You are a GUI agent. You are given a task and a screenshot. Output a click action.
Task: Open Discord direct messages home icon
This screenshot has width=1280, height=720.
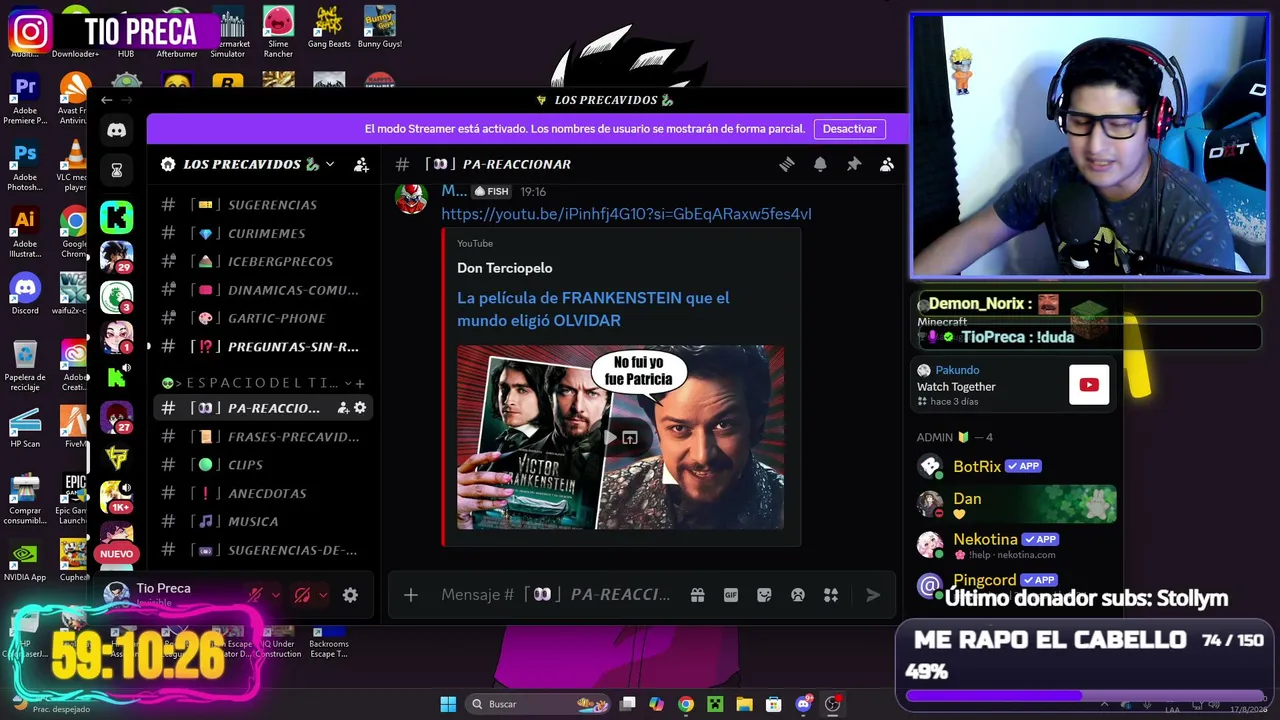point(117,130)
